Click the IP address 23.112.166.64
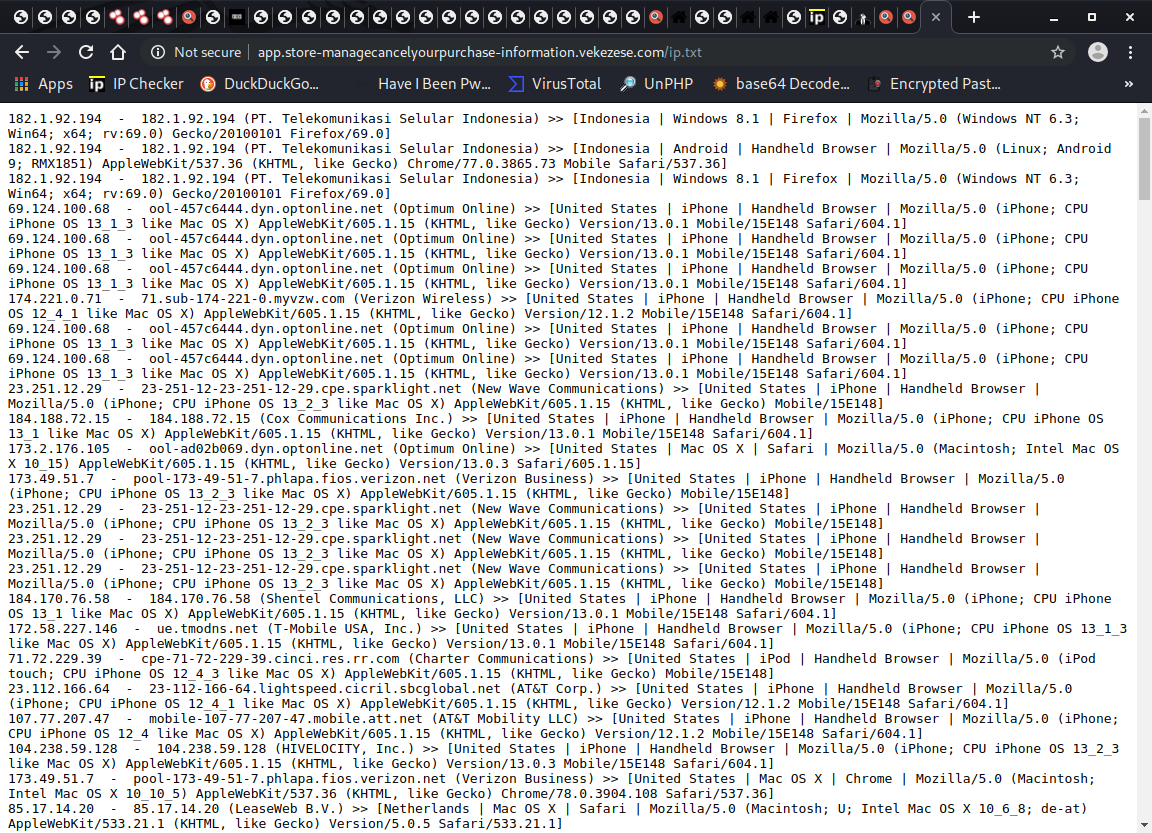The width and height of the screenshot is (1152, 833). tap(59, 689)
